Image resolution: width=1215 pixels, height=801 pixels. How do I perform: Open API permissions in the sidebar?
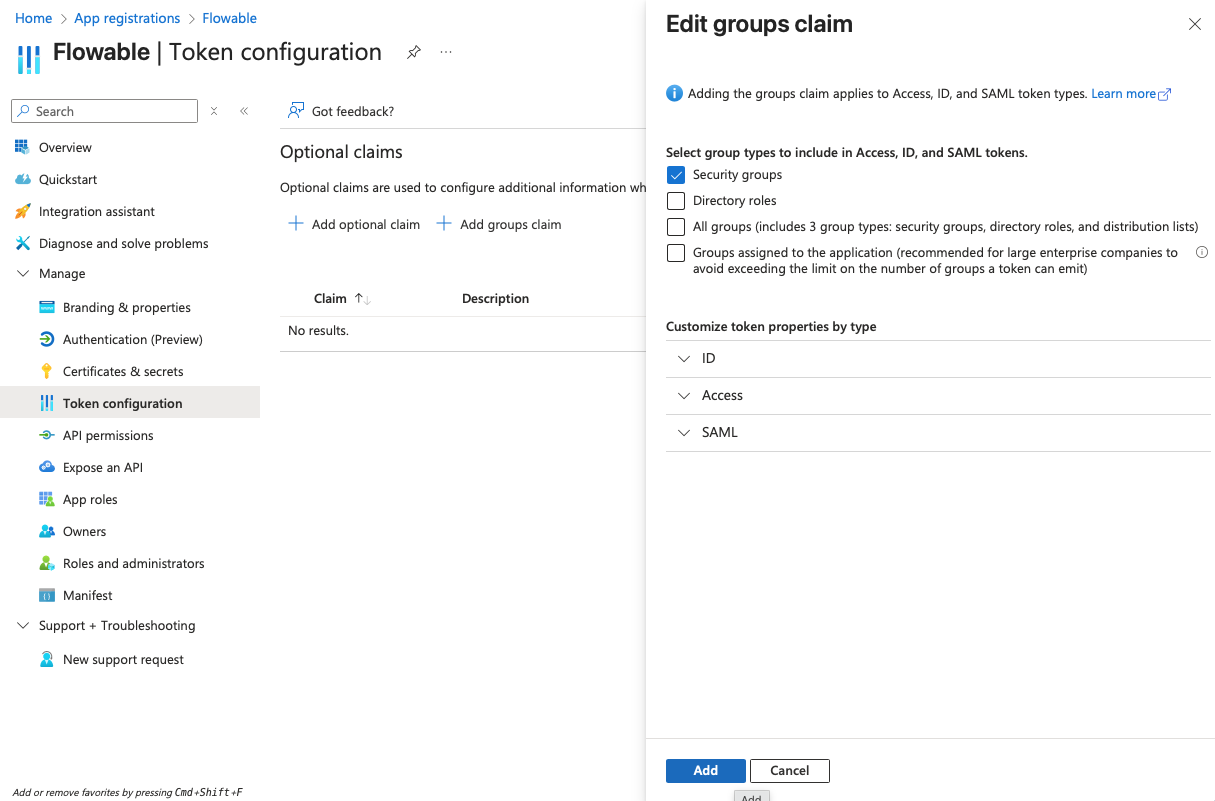pos(108,435)
